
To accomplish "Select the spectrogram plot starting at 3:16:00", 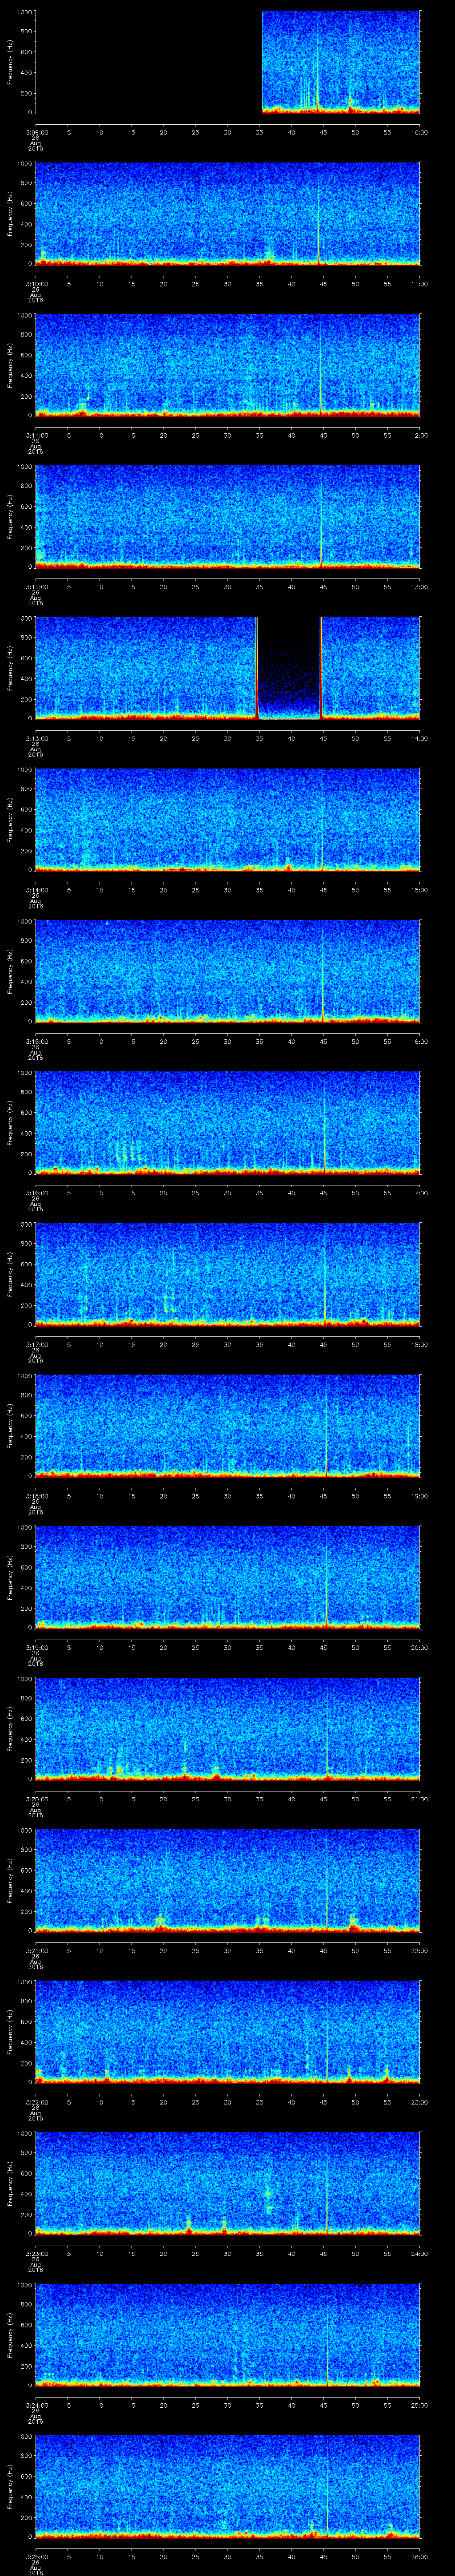I will (x=228, y=1122).
